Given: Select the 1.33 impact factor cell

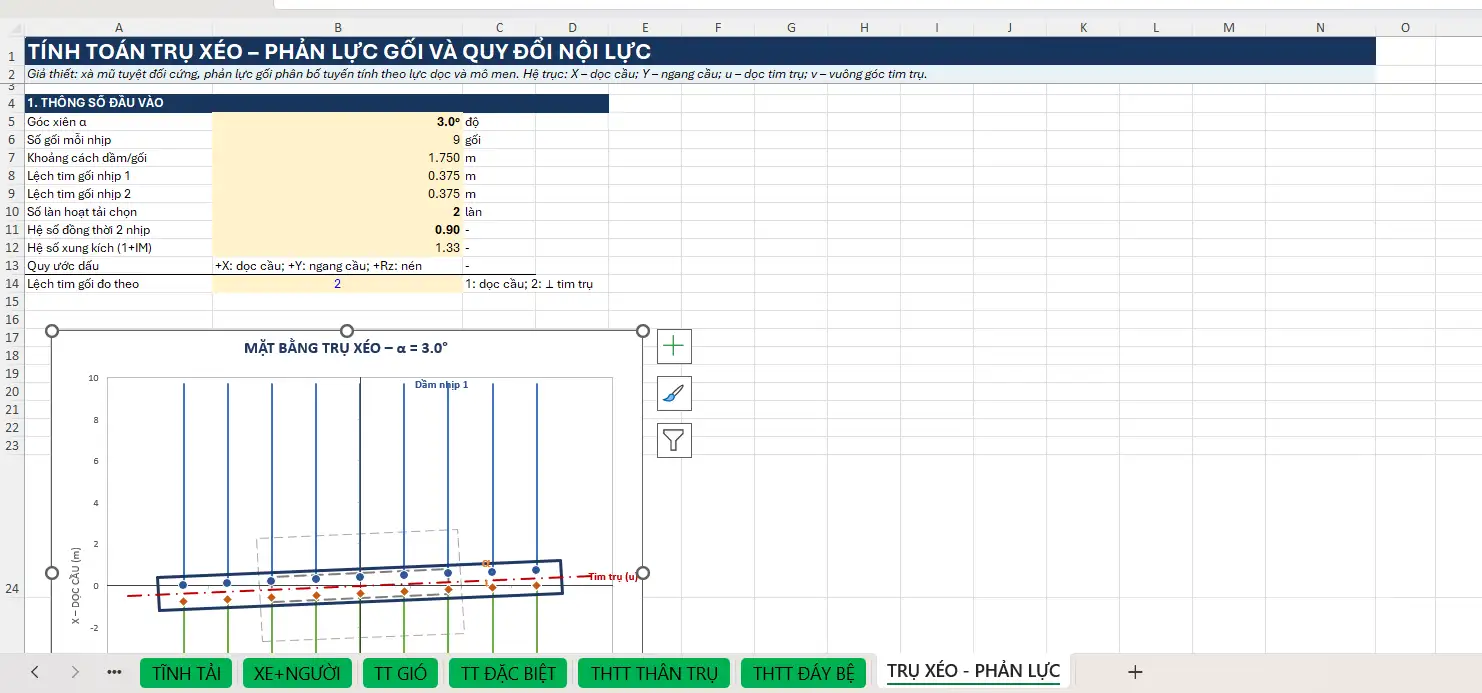Looking at the screenshot, I should point(337,248).
